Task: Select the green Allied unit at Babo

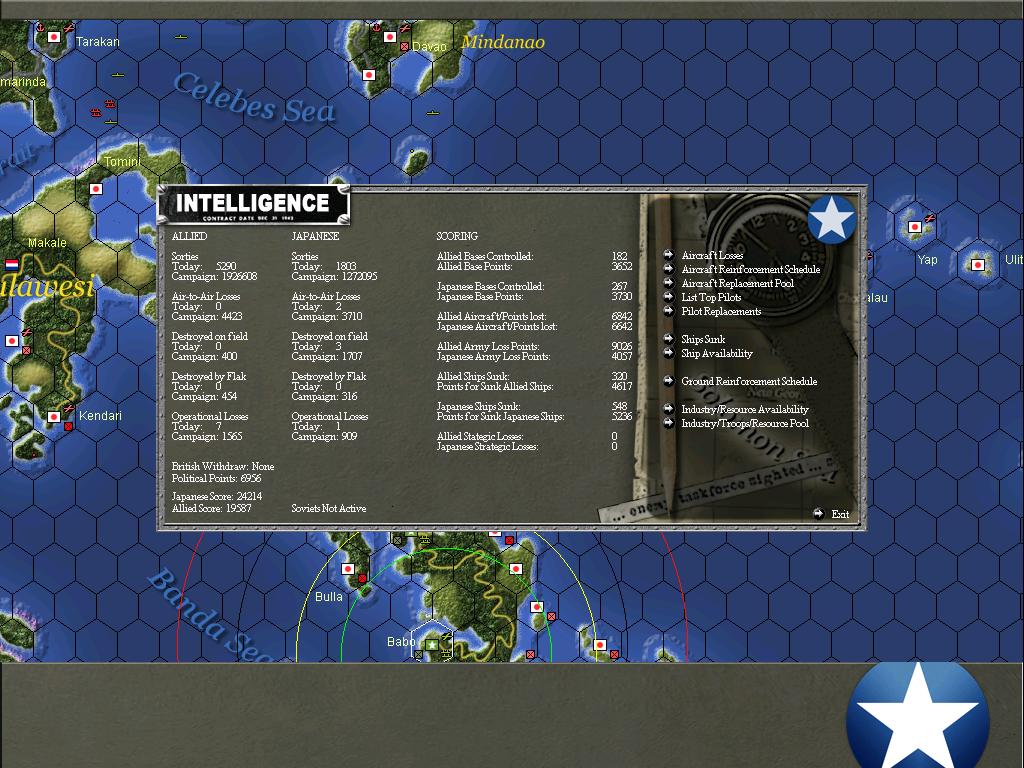Action: point(432,645)
